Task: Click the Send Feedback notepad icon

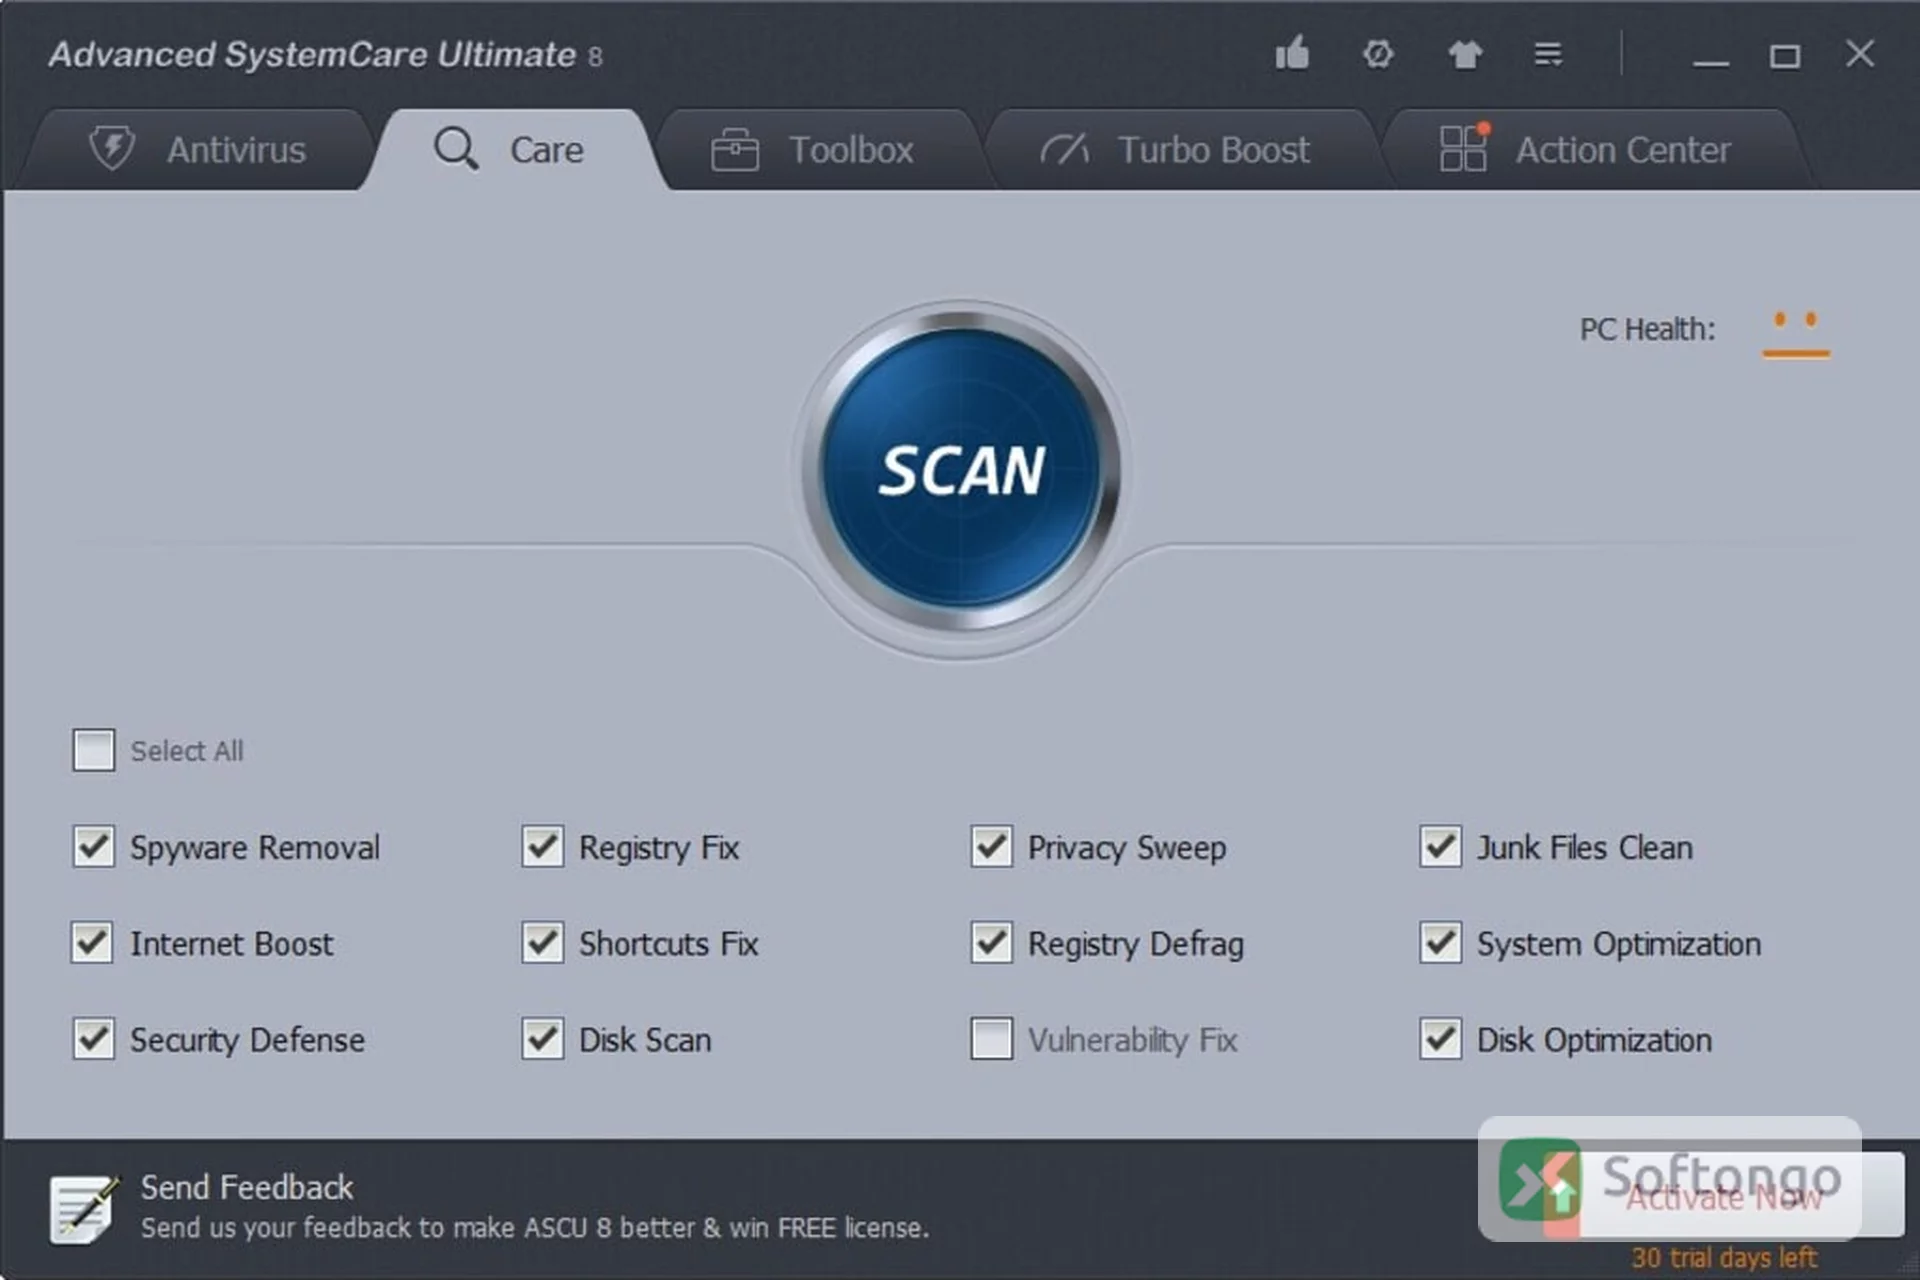Action: tap(84, 1209)
